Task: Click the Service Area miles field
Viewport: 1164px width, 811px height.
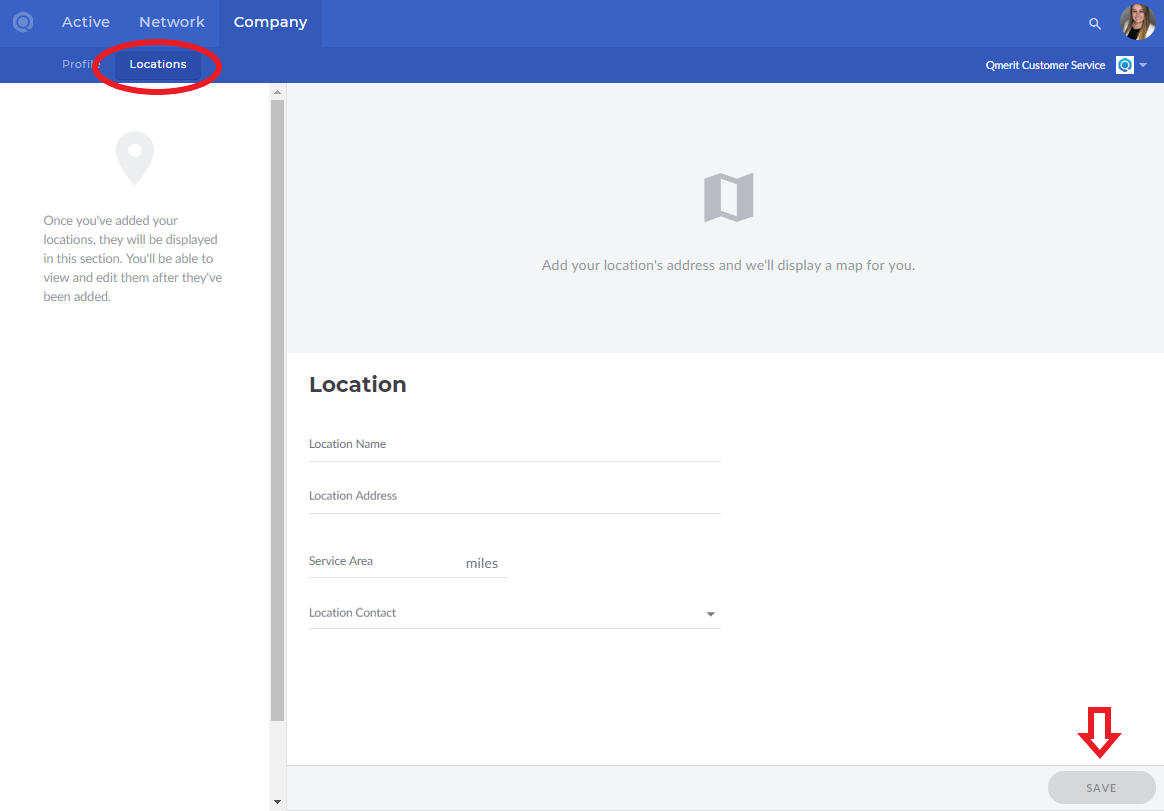Action: 385,562
